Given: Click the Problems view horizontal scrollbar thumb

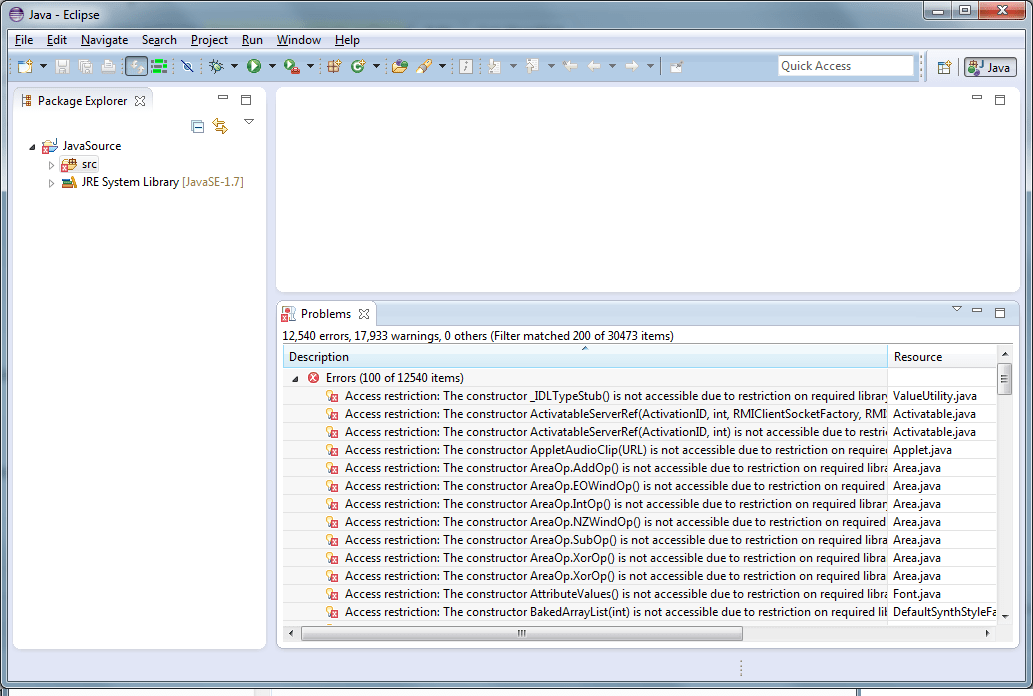Looking at the screenshot, I should coord(522,633).
